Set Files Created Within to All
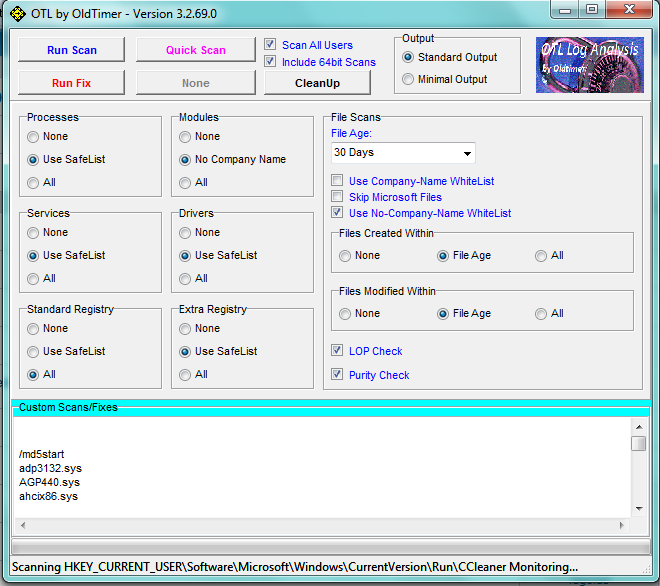 pos(541,256)
